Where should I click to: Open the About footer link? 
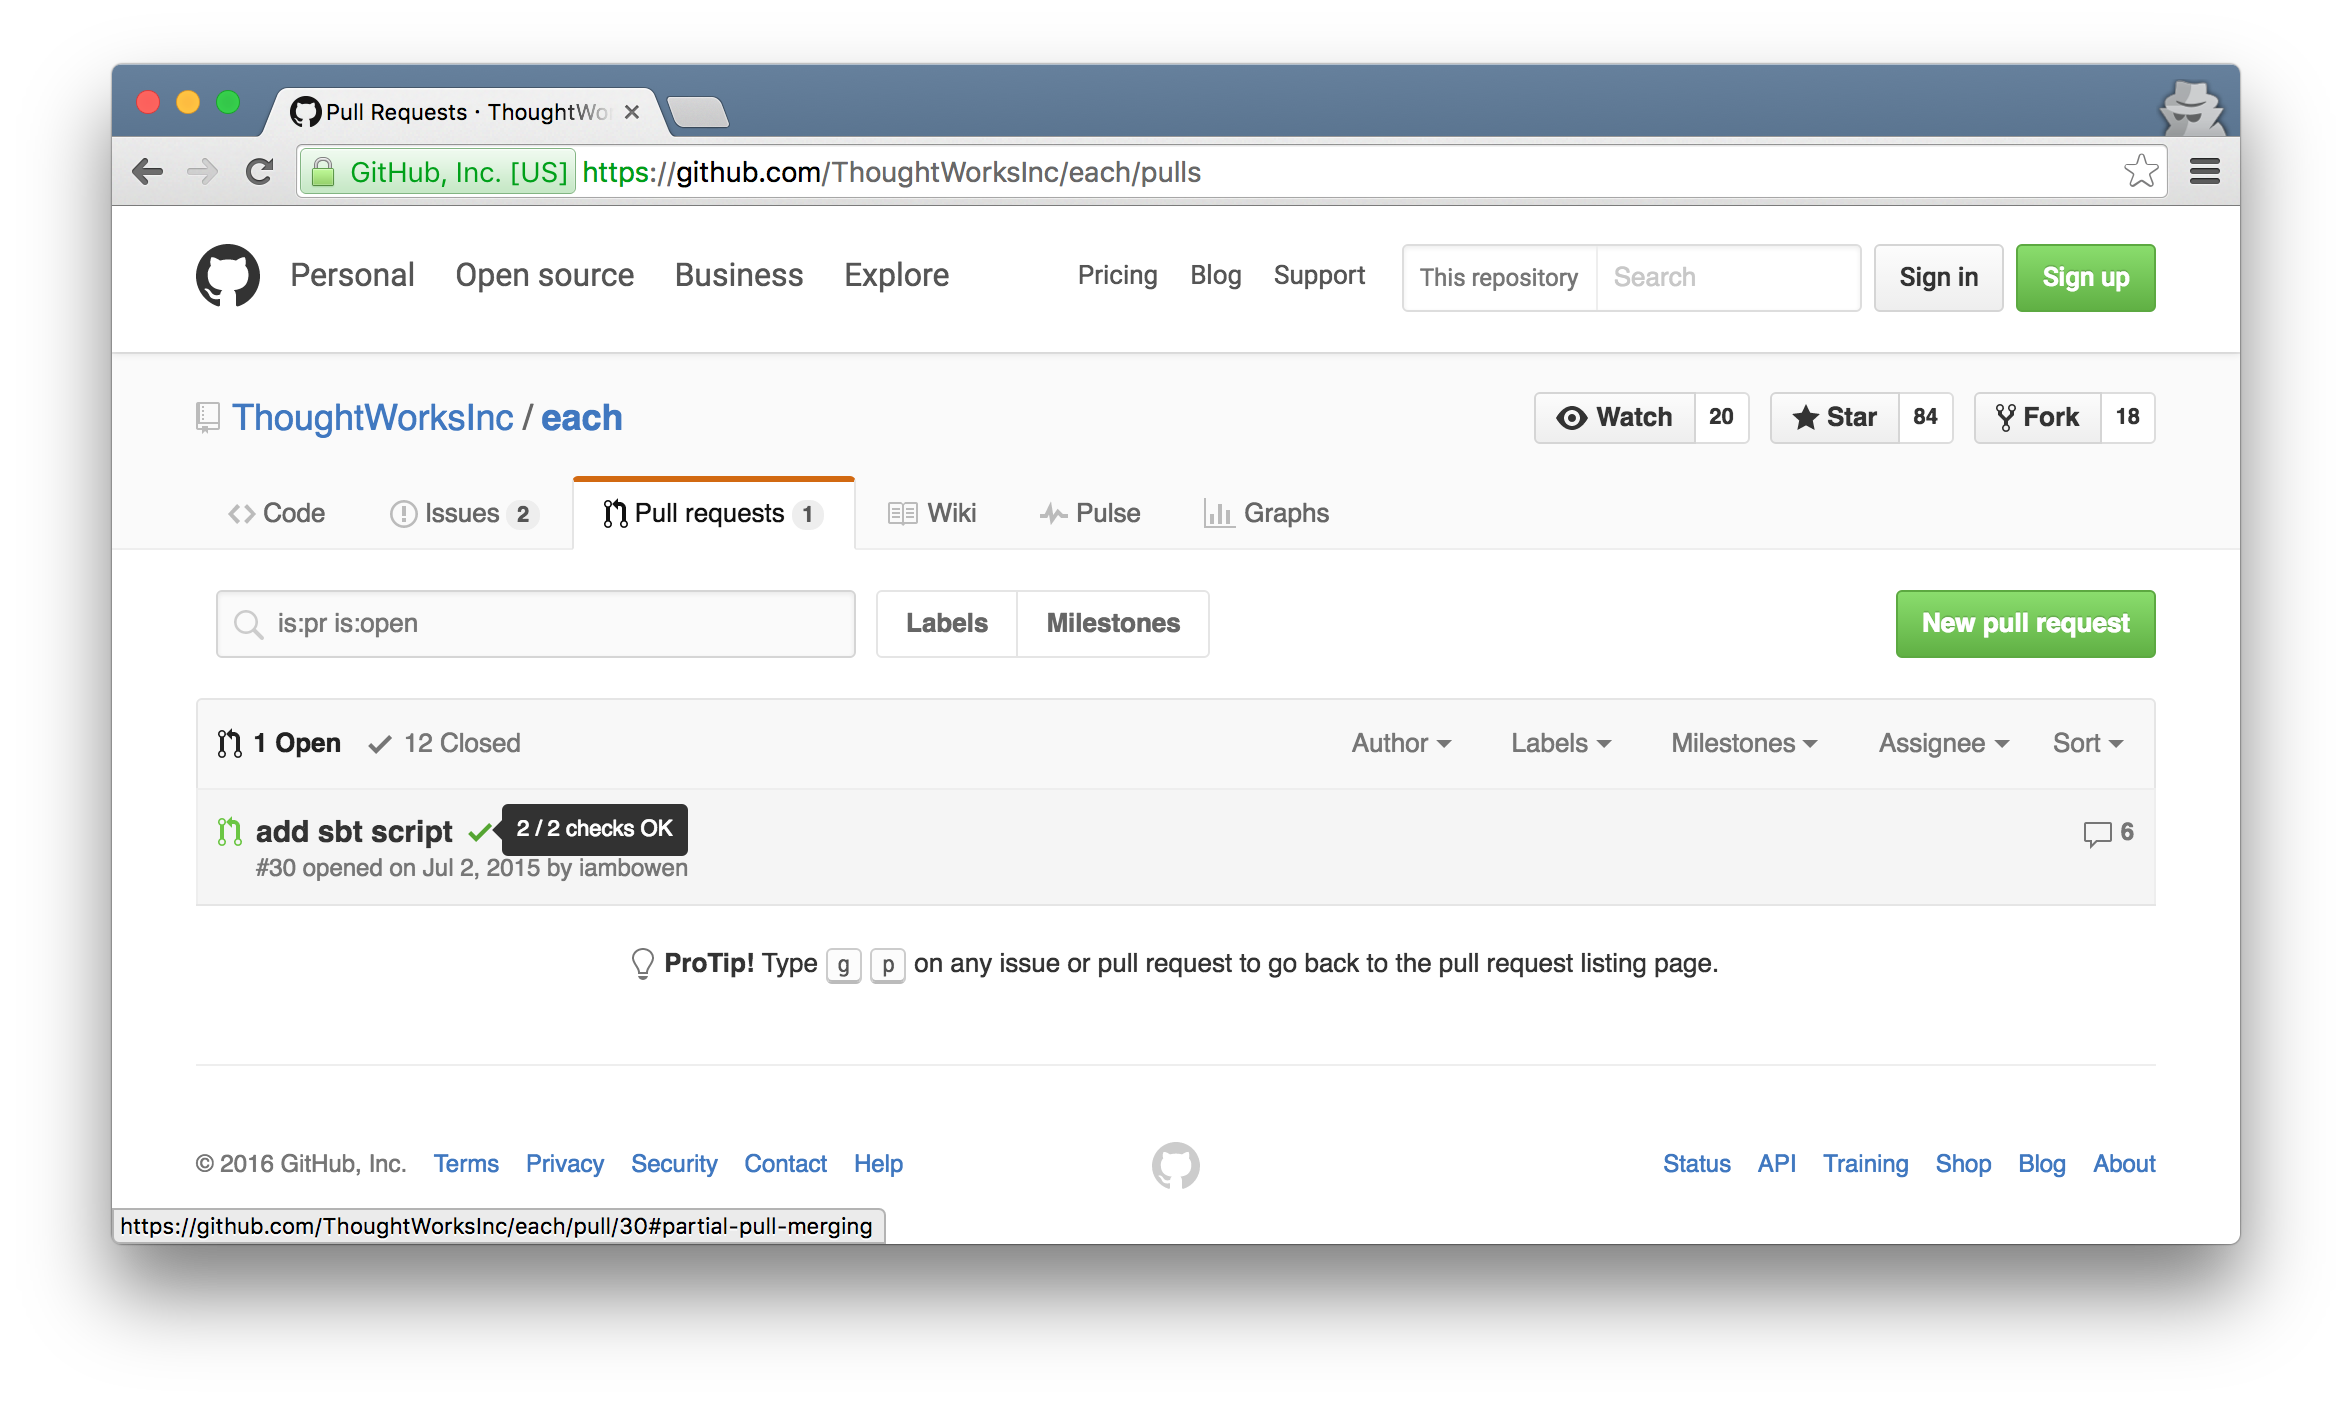pyautogui.click(x=2125, y=1164)
